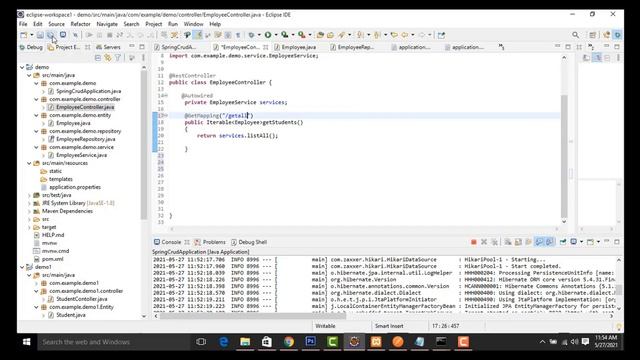The height and width of the screenshot is (360, 640).
Task: Open EmployeeRepository.java in the tree
Action: click(85, 139)
